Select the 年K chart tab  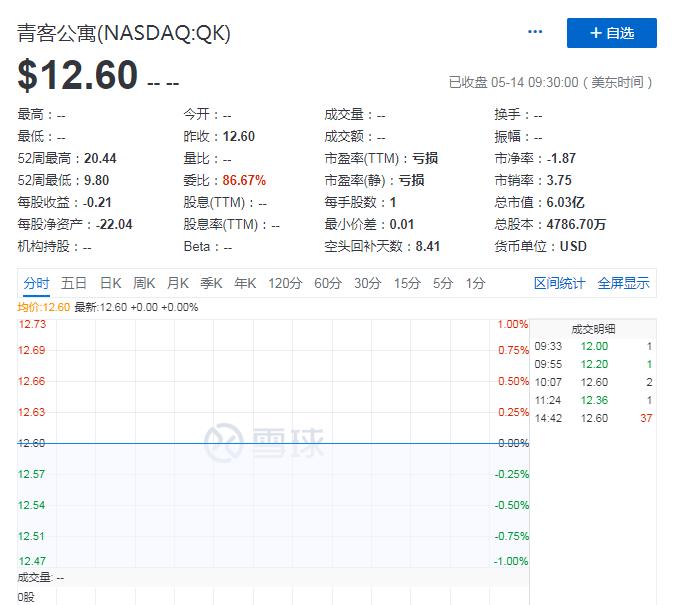[x=245, y=283]
